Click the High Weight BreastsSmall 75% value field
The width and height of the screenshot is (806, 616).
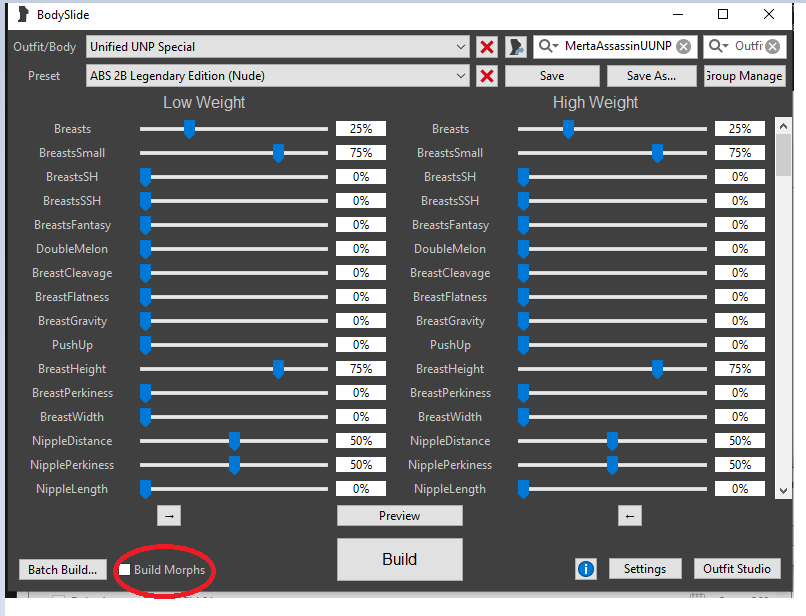click(740, 153)
